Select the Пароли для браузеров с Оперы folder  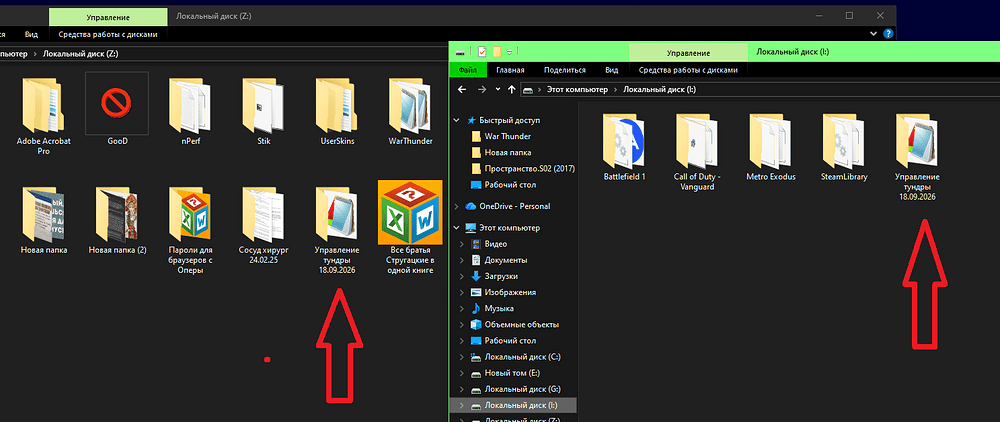[x=190, y=229]
